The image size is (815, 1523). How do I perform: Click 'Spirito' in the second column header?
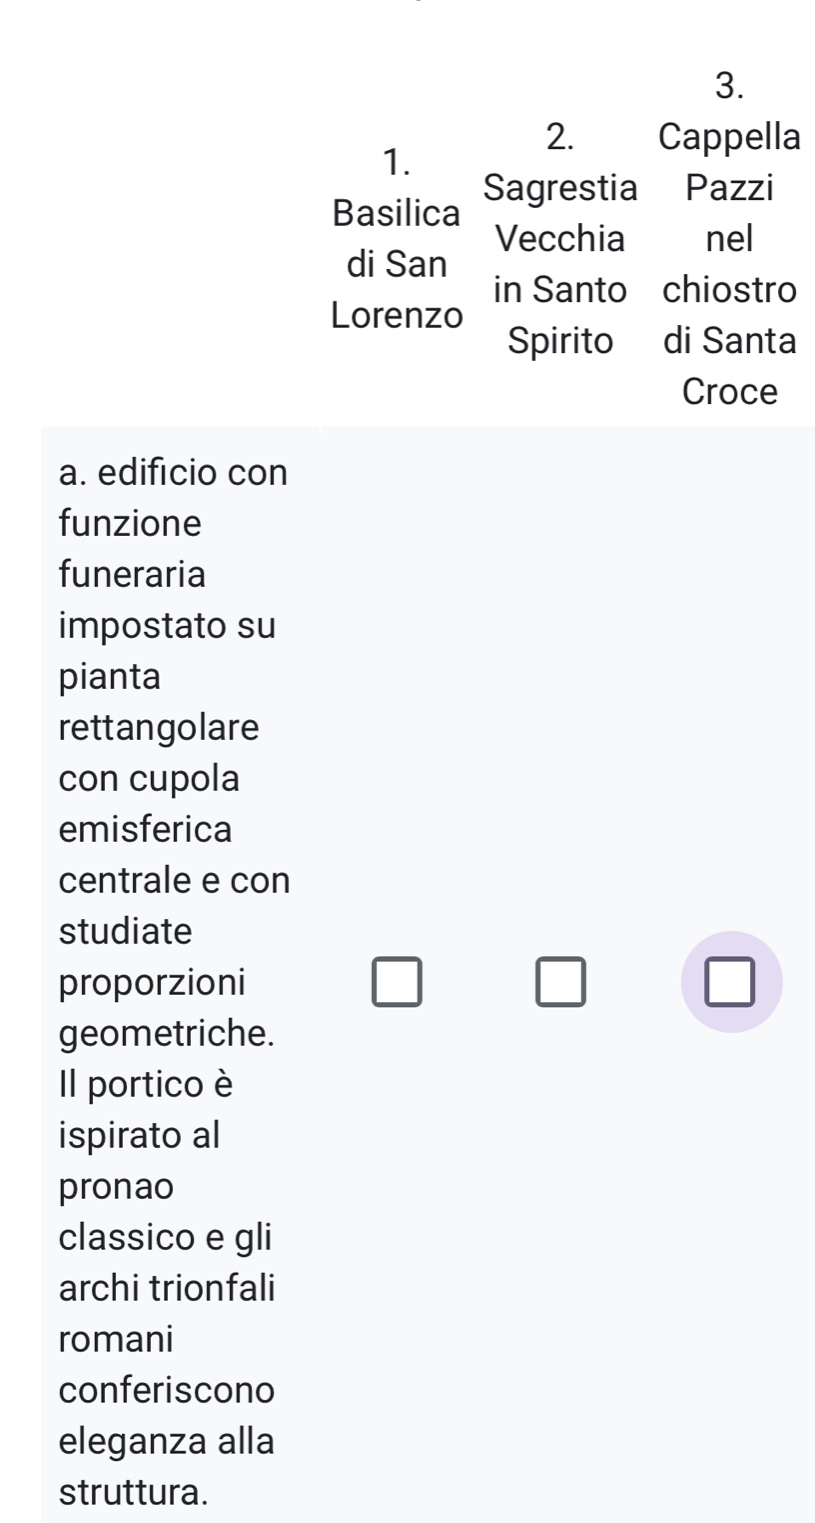560,342
